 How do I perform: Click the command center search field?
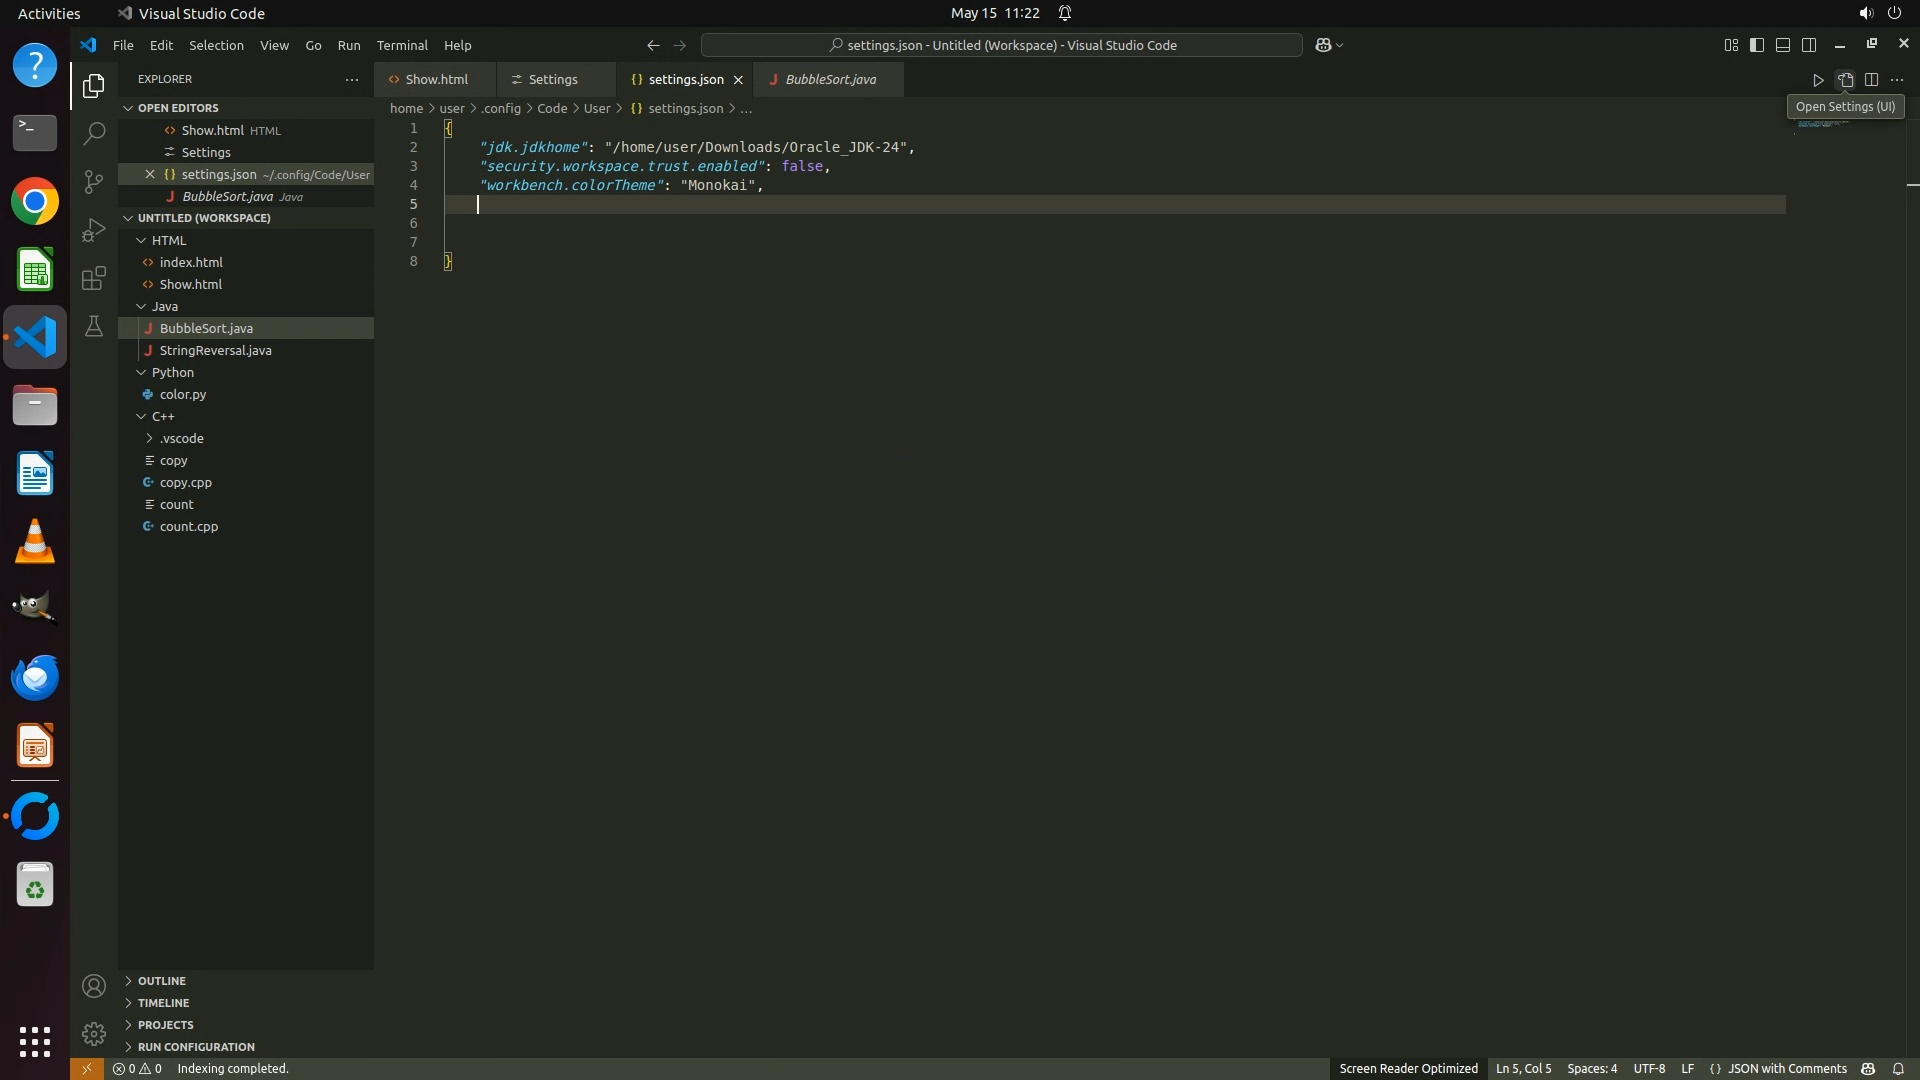click(1002, 45)
